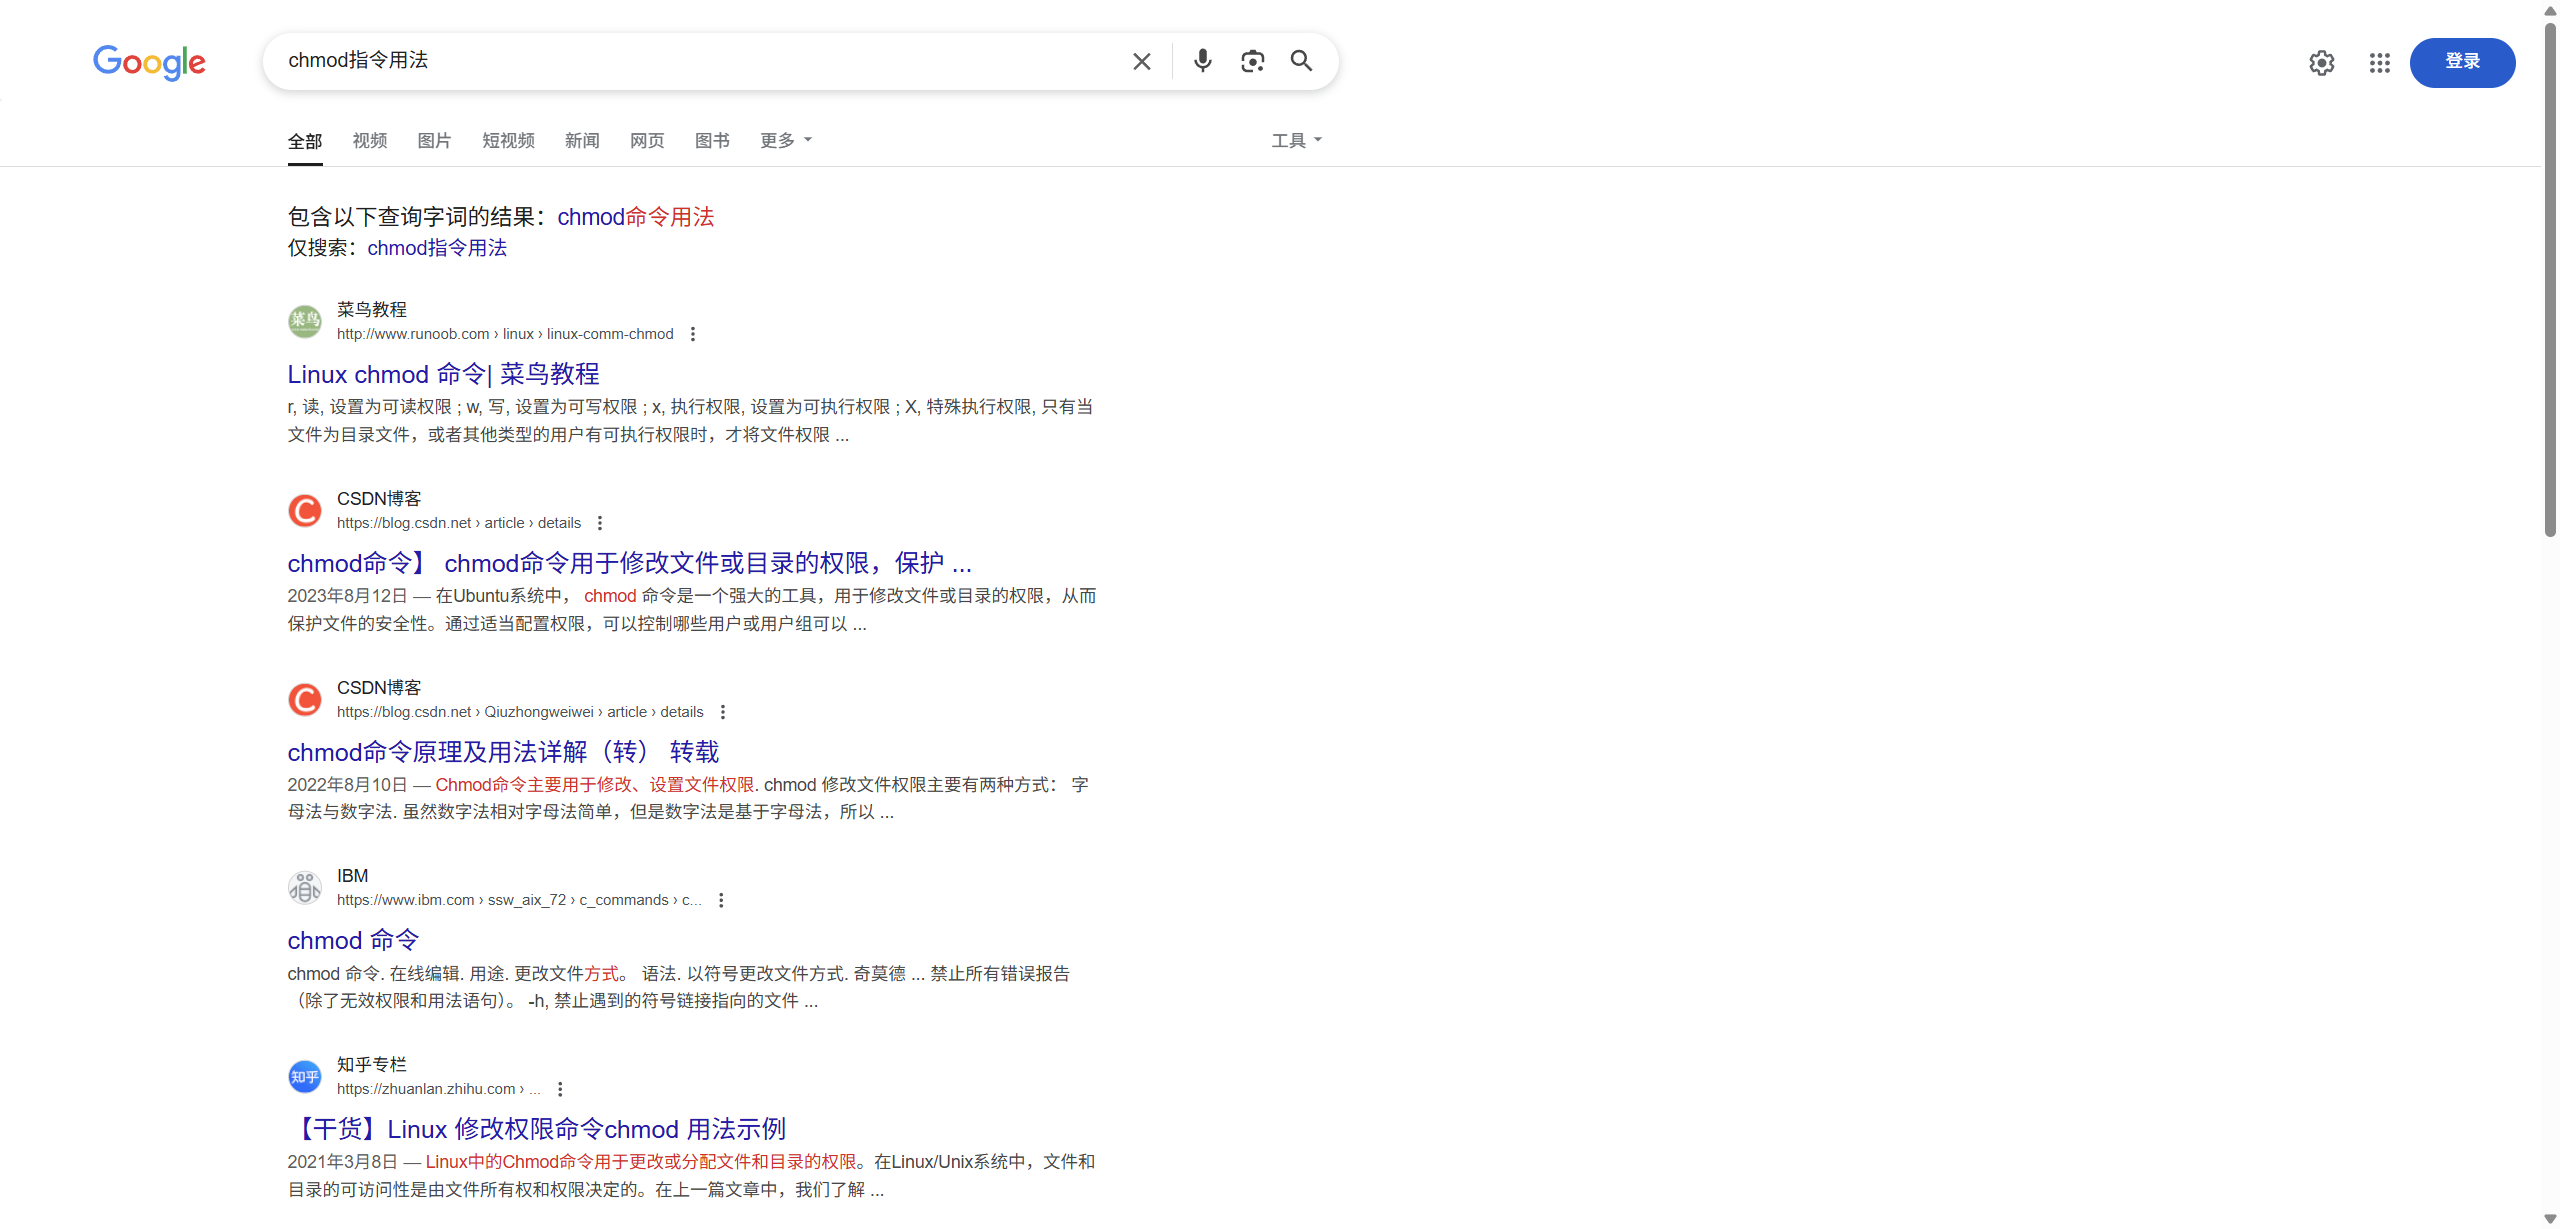
Task: Switch to the 新闻 tab
Action: [x=582, y=141]
